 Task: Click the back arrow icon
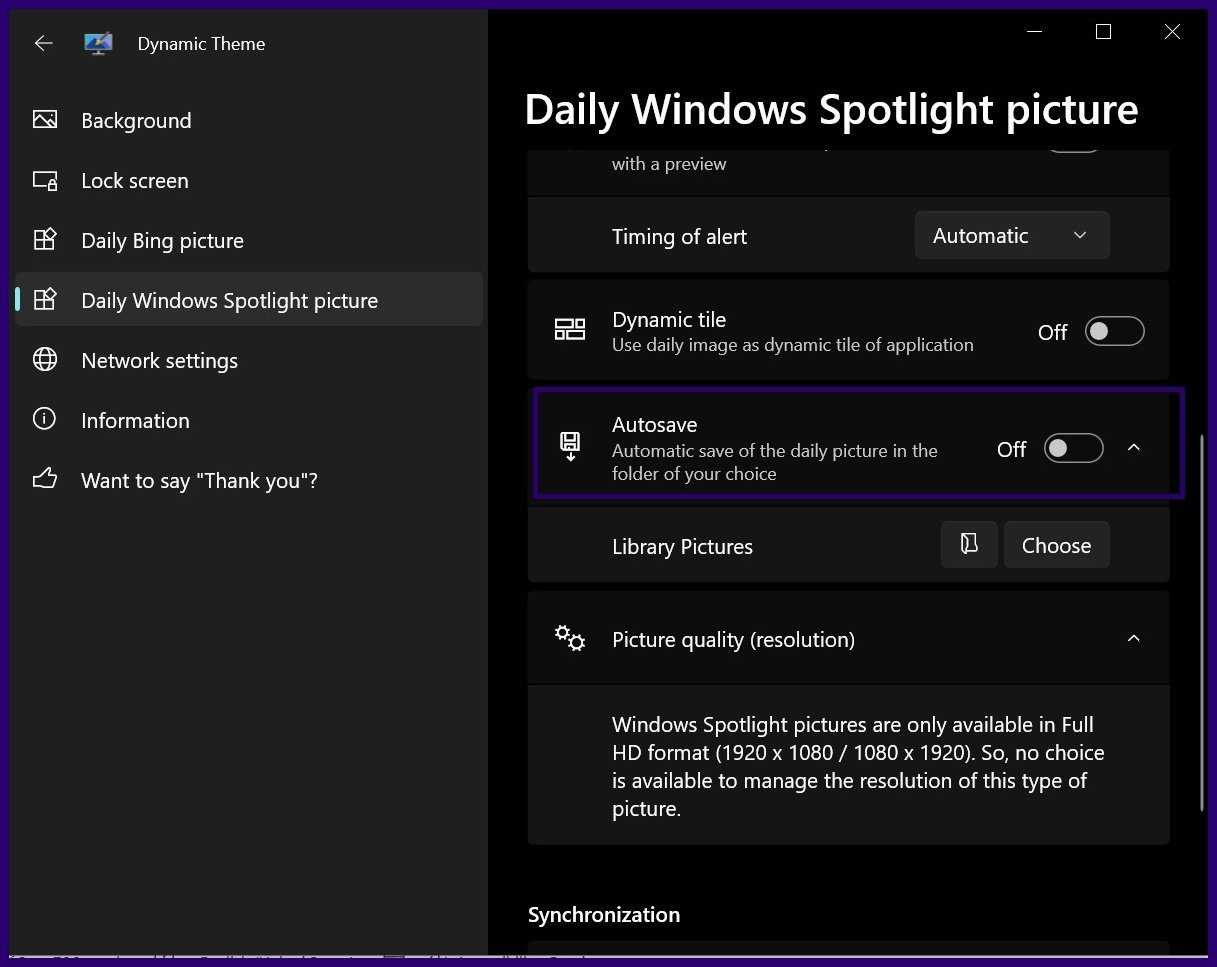click(43, 43)
